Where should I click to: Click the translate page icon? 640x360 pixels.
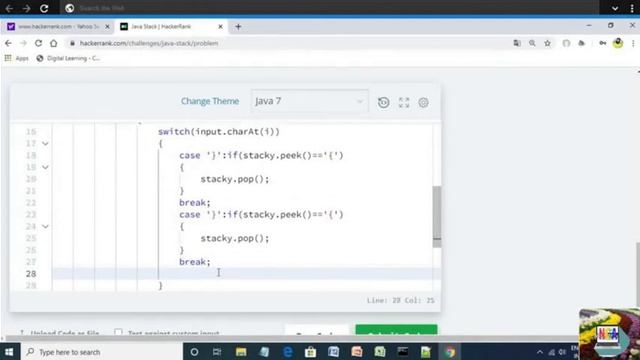(x=517, y=43)
